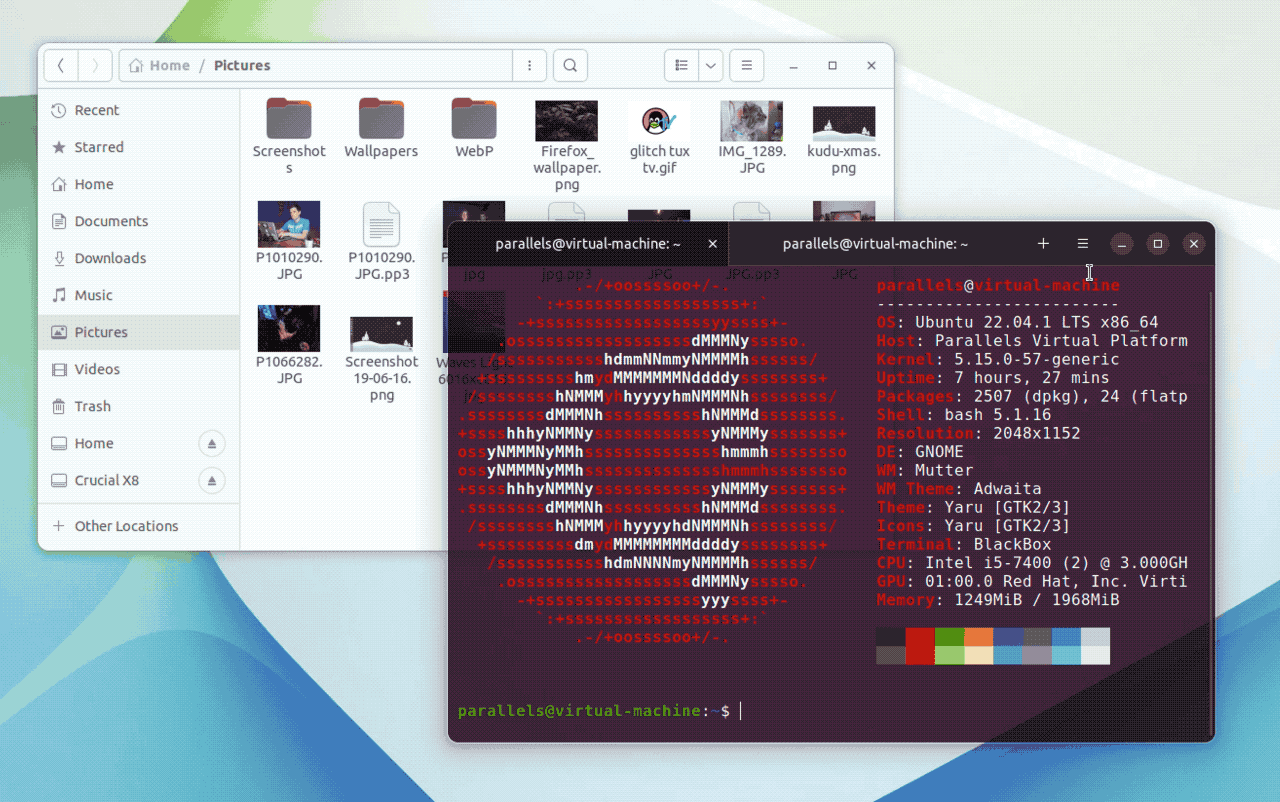Open Recent in the Files sidebar
This screenshot has height=802, width=1280.
pyautogui.click(x=139, y=110)
